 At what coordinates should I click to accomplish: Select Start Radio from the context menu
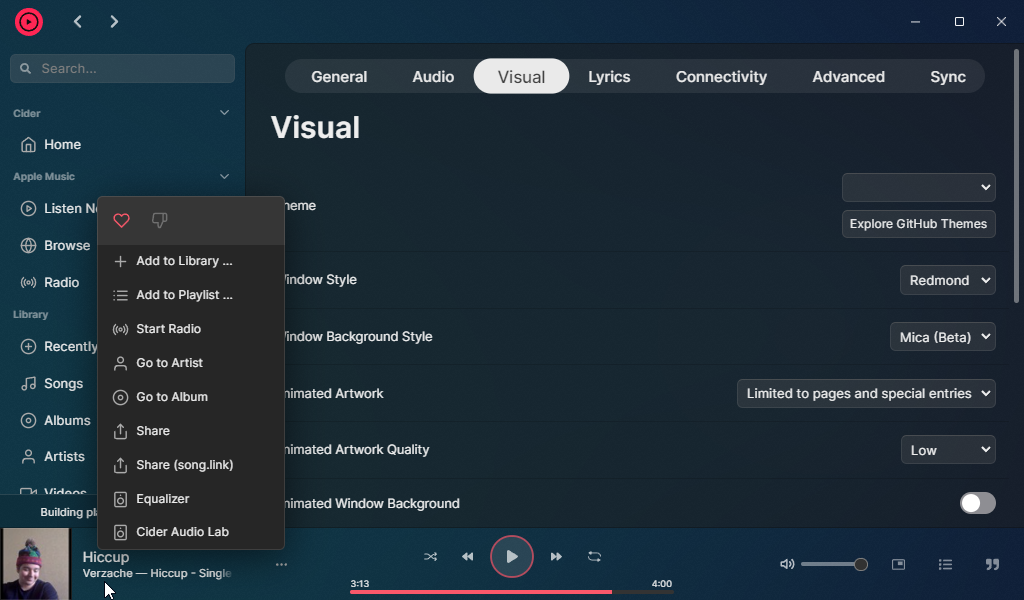168,328
